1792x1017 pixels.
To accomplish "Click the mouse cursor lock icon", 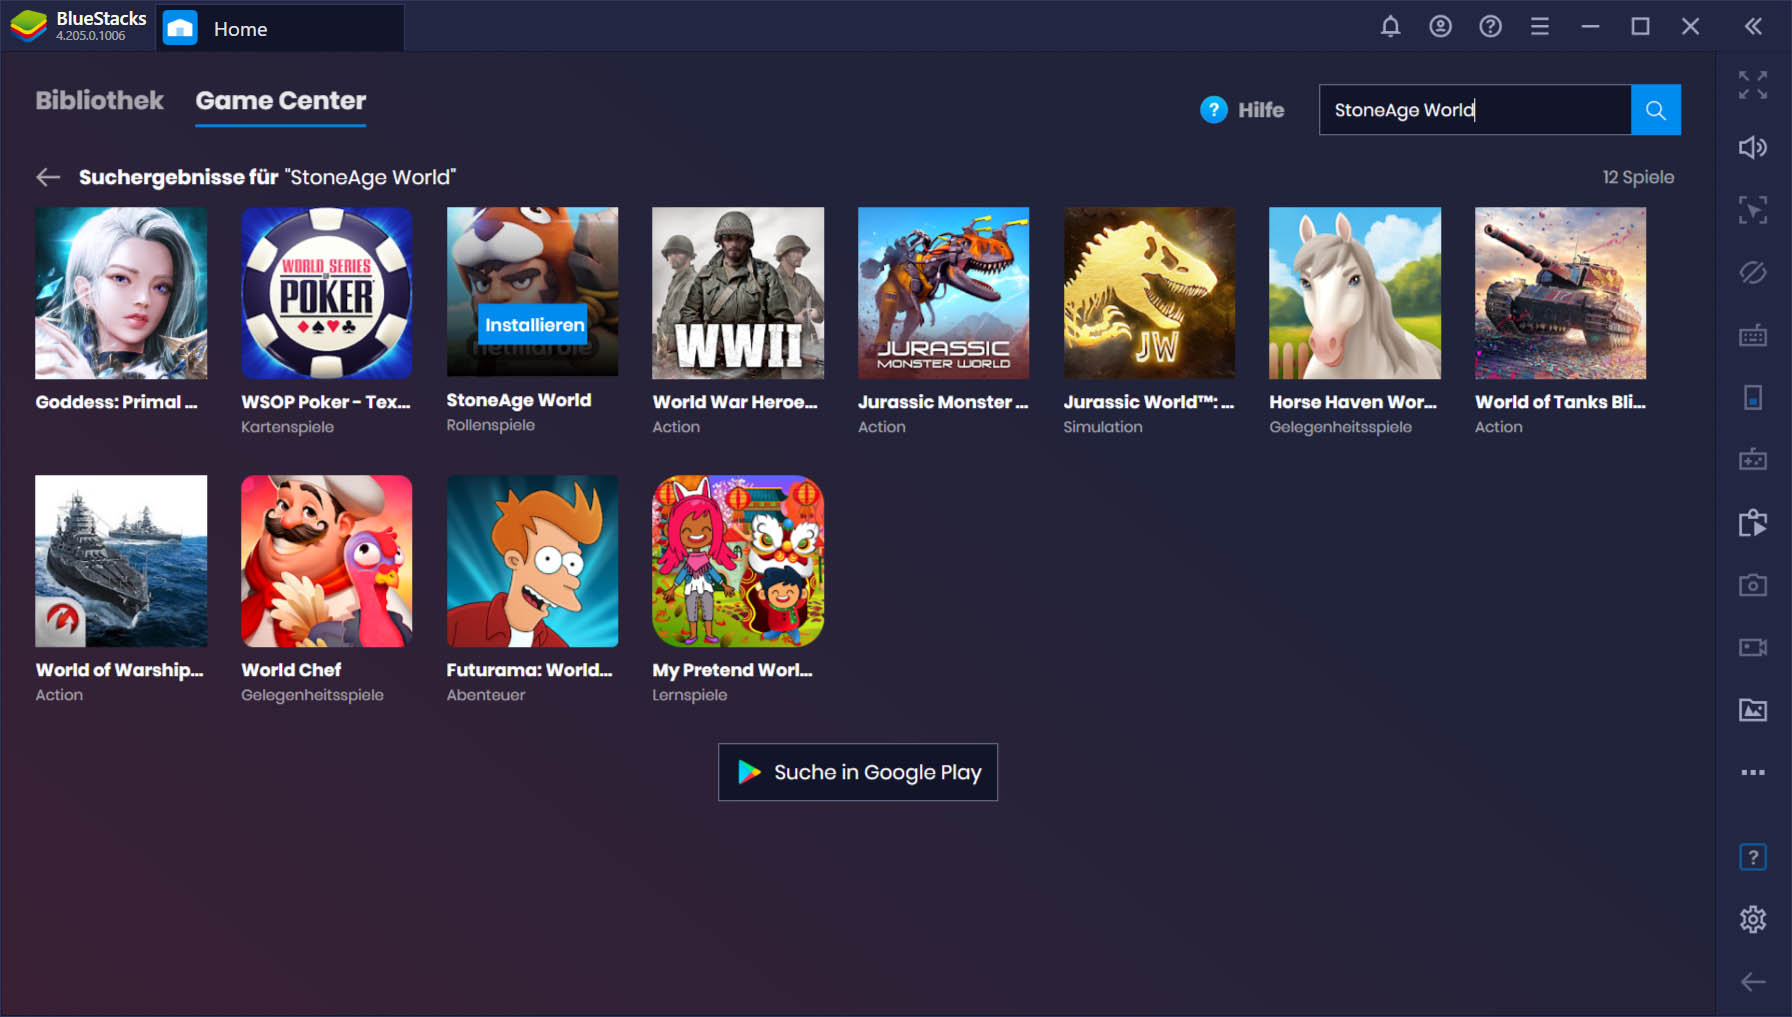I will tap(1753, 210).
